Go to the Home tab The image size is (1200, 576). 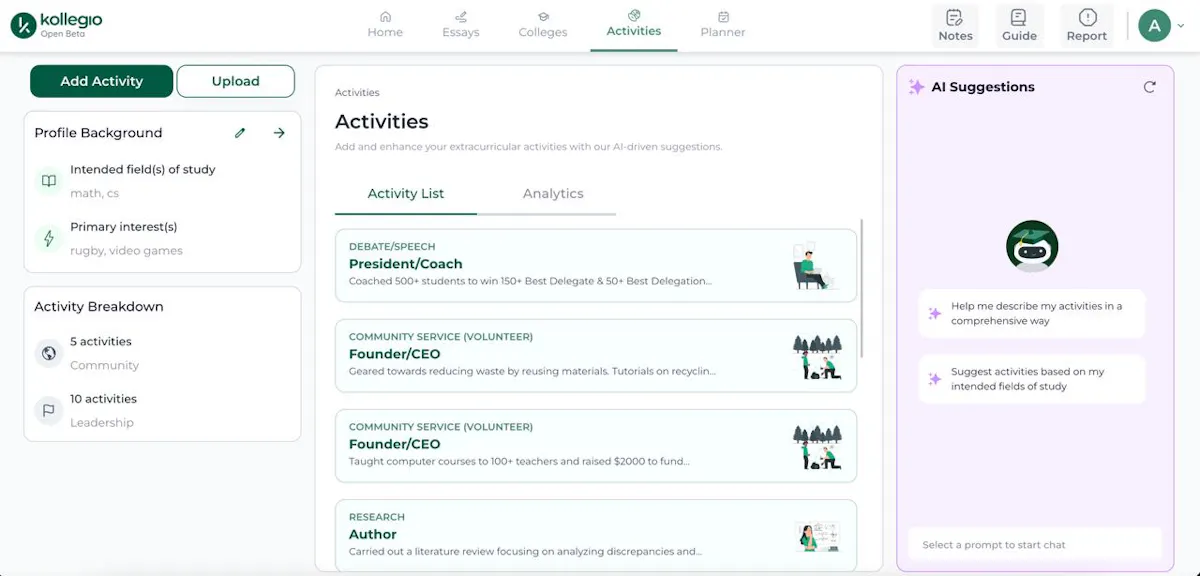[385, 25]
